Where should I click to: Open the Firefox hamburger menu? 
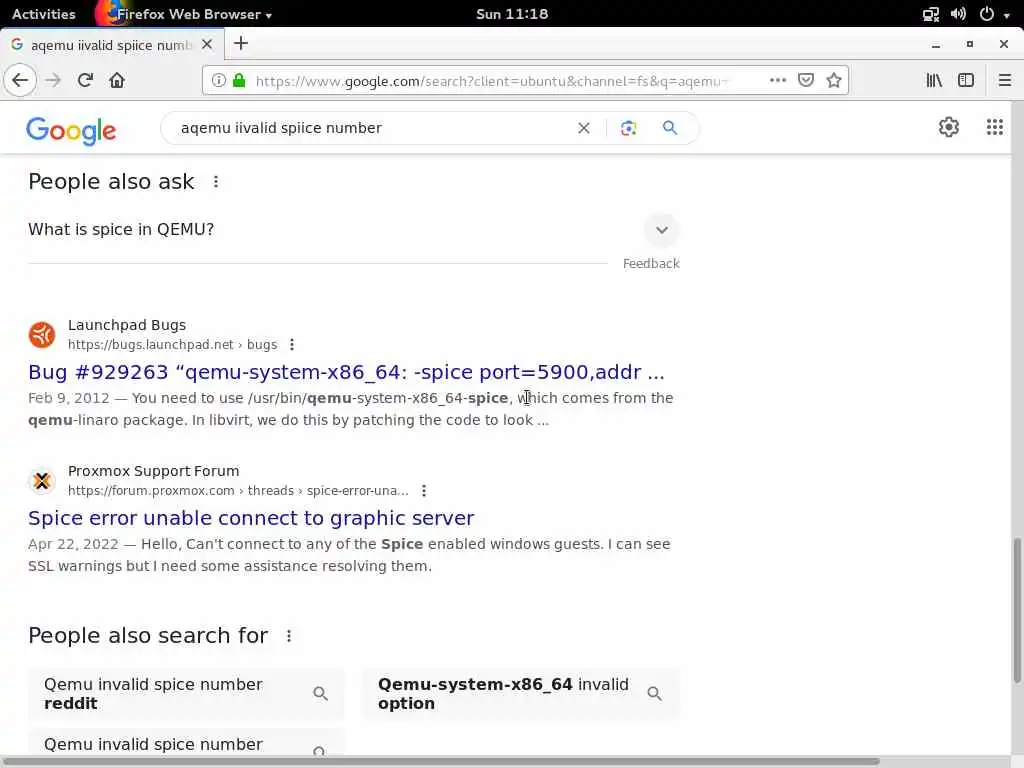(x=1004, y=80)
